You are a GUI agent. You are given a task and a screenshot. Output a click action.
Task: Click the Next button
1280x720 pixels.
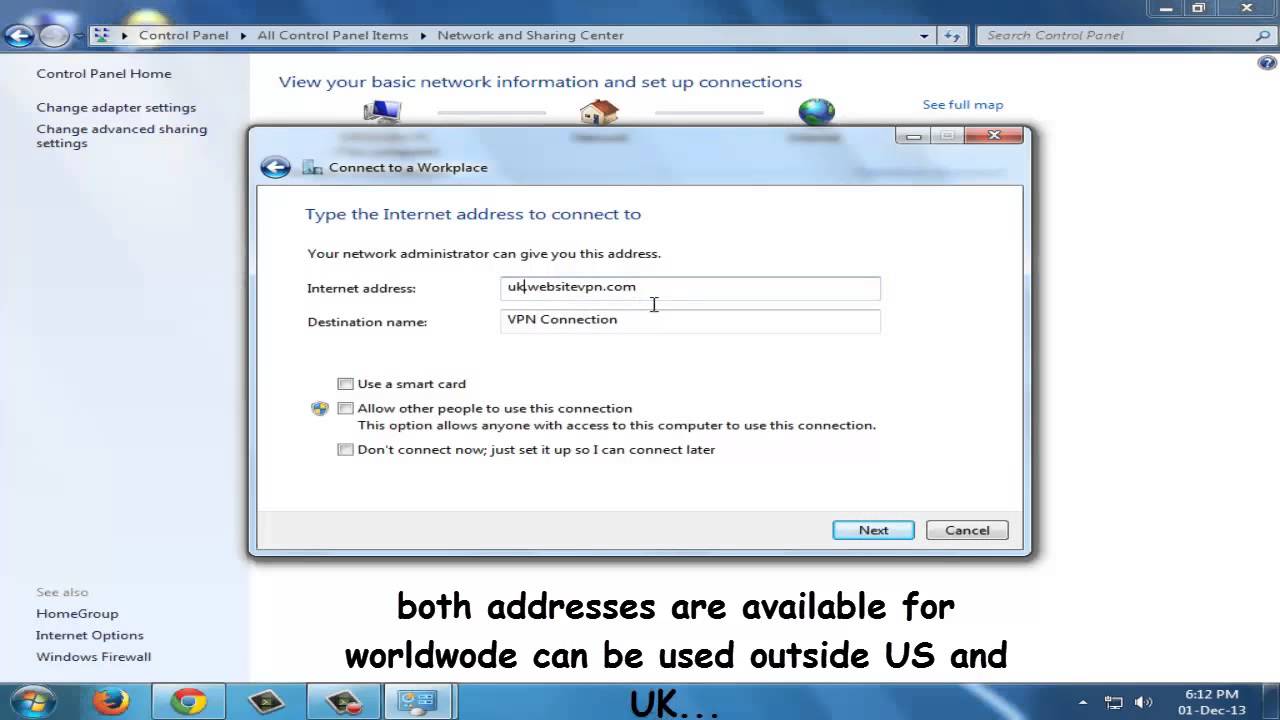(873, 530)
